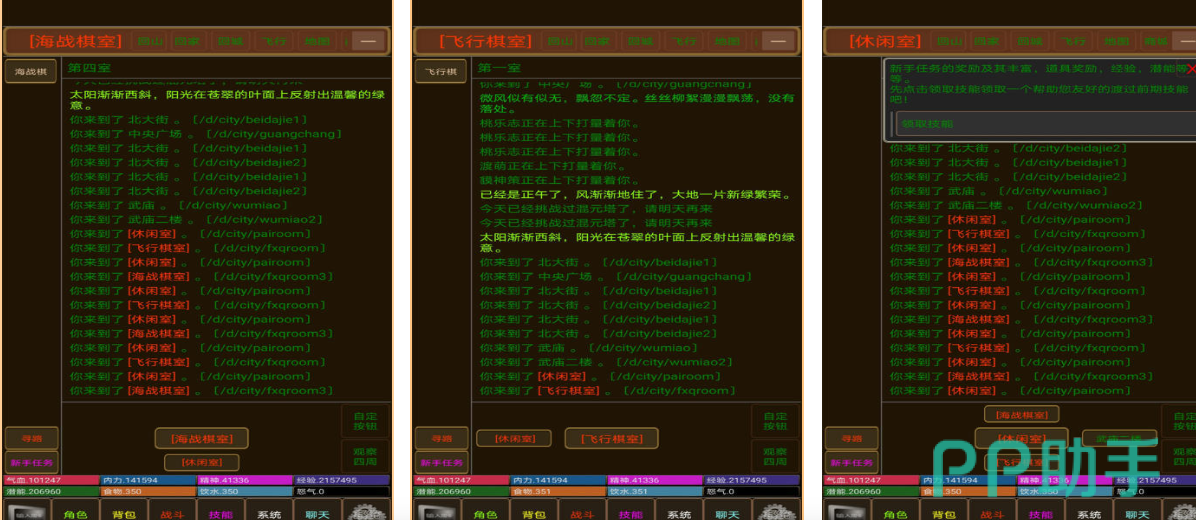Close the newbie task popup with red X

coord(1190,69)
